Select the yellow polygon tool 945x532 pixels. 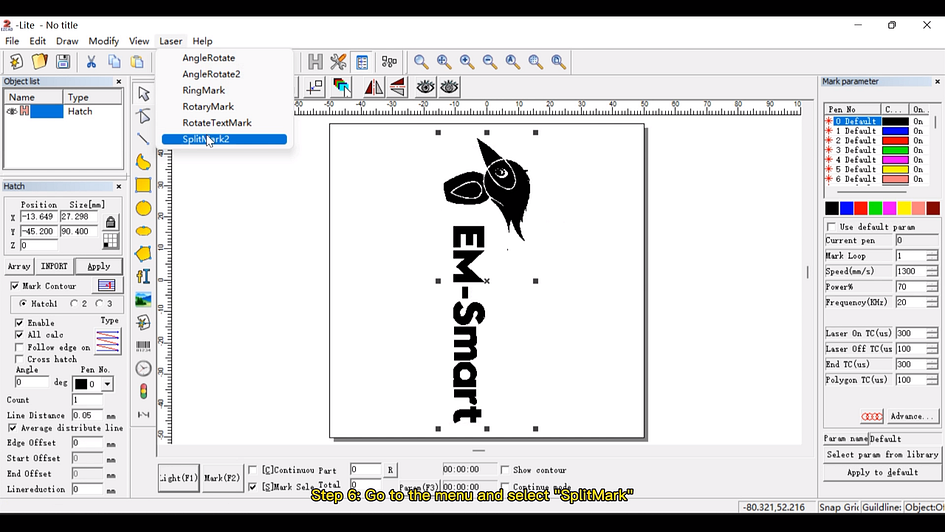(x=143, y=254)
